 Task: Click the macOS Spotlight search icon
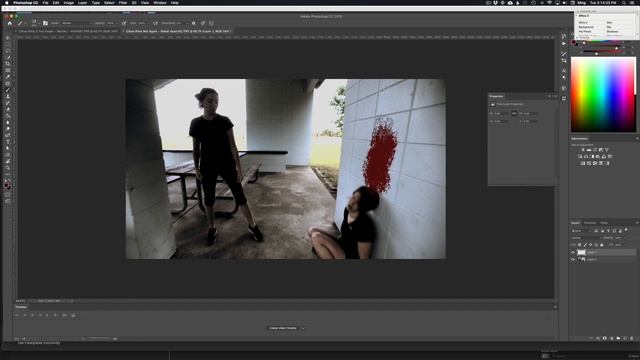coord(624,2)
